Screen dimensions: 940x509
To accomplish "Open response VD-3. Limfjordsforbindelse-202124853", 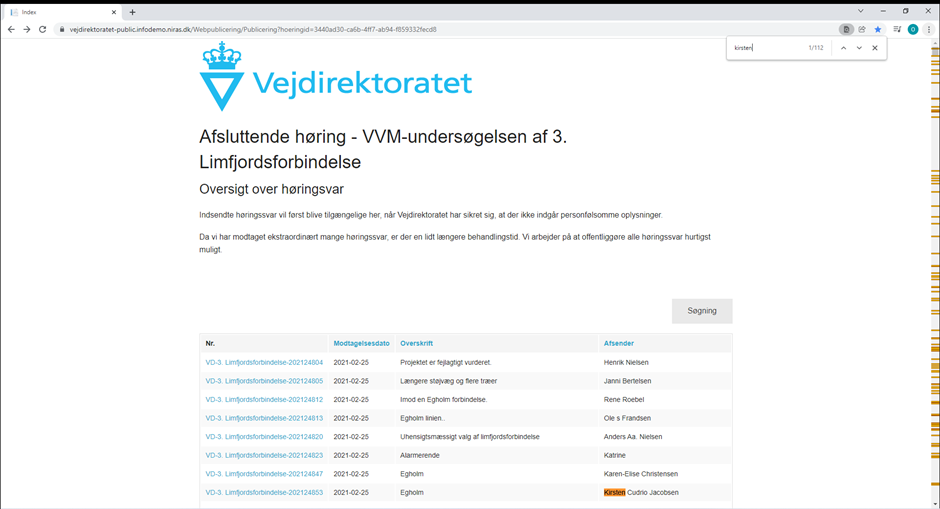I will (x=264, y=492).
